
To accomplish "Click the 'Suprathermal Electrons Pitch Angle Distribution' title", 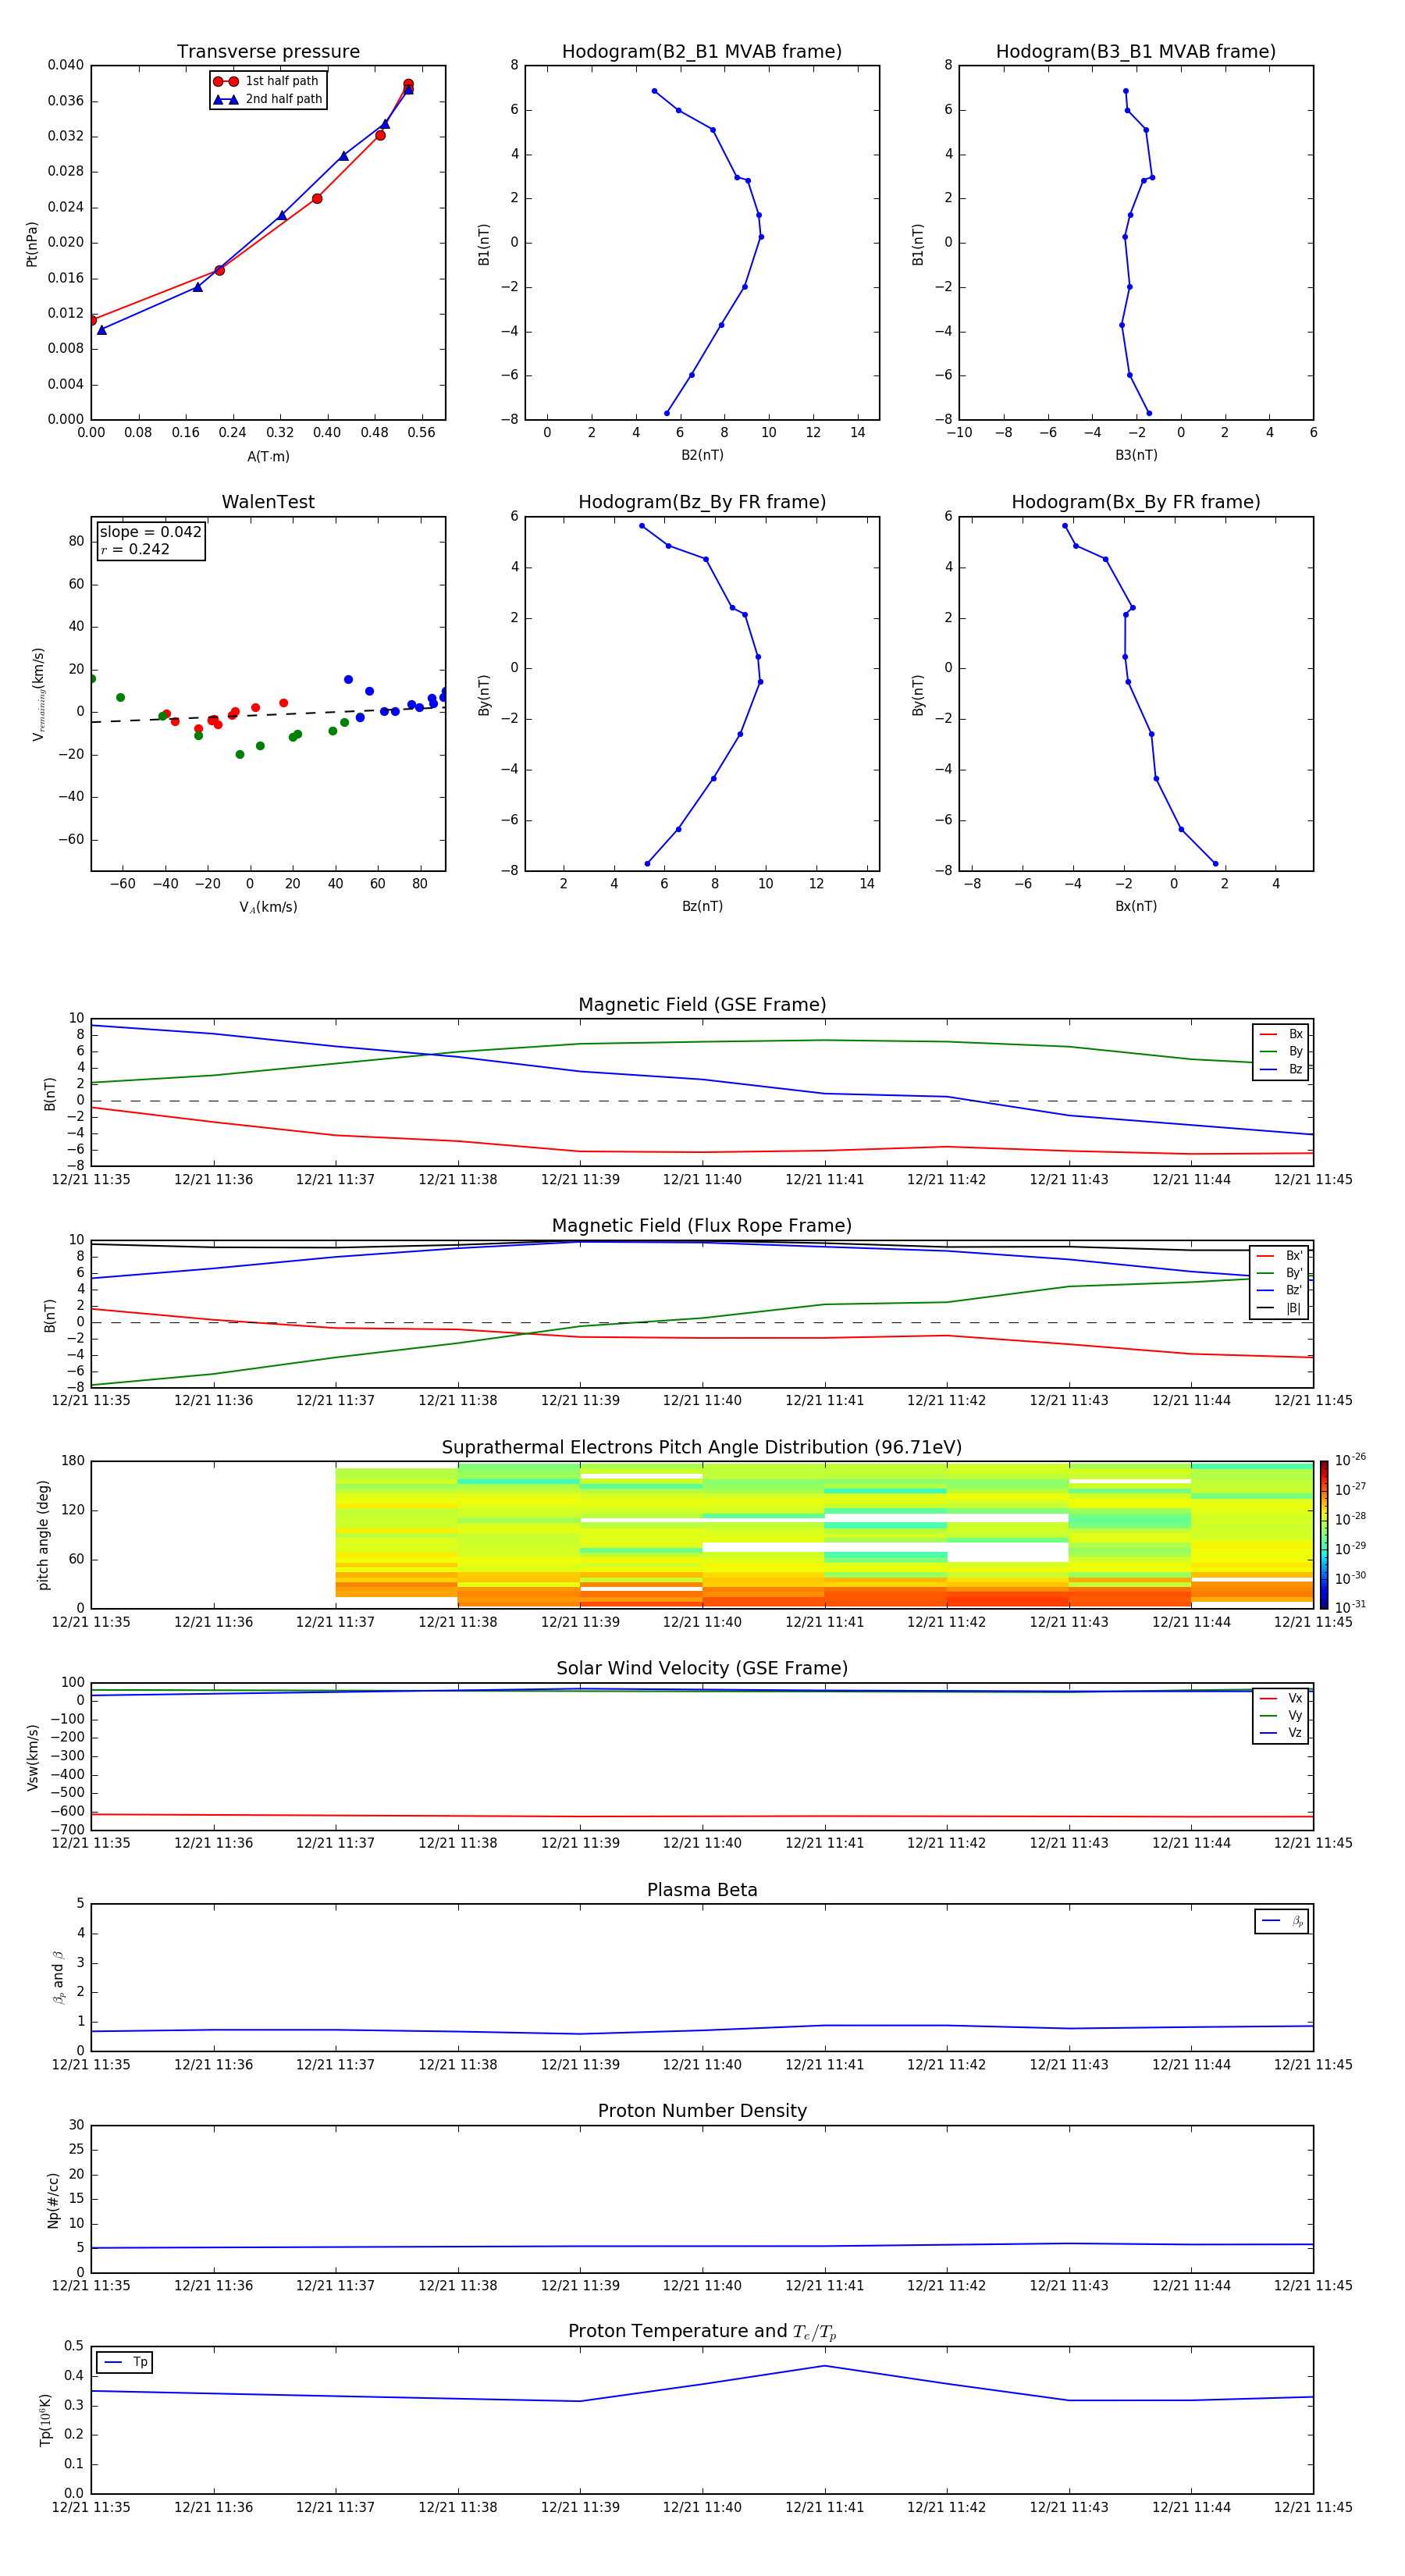I will (702, 1447).
